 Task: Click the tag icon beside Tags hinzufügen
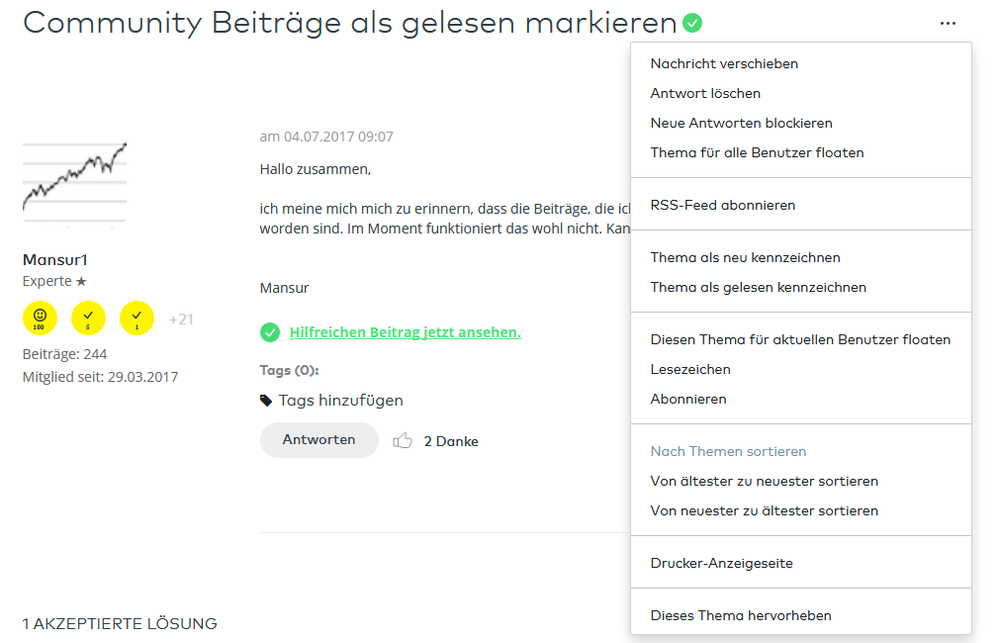point(266,399)
